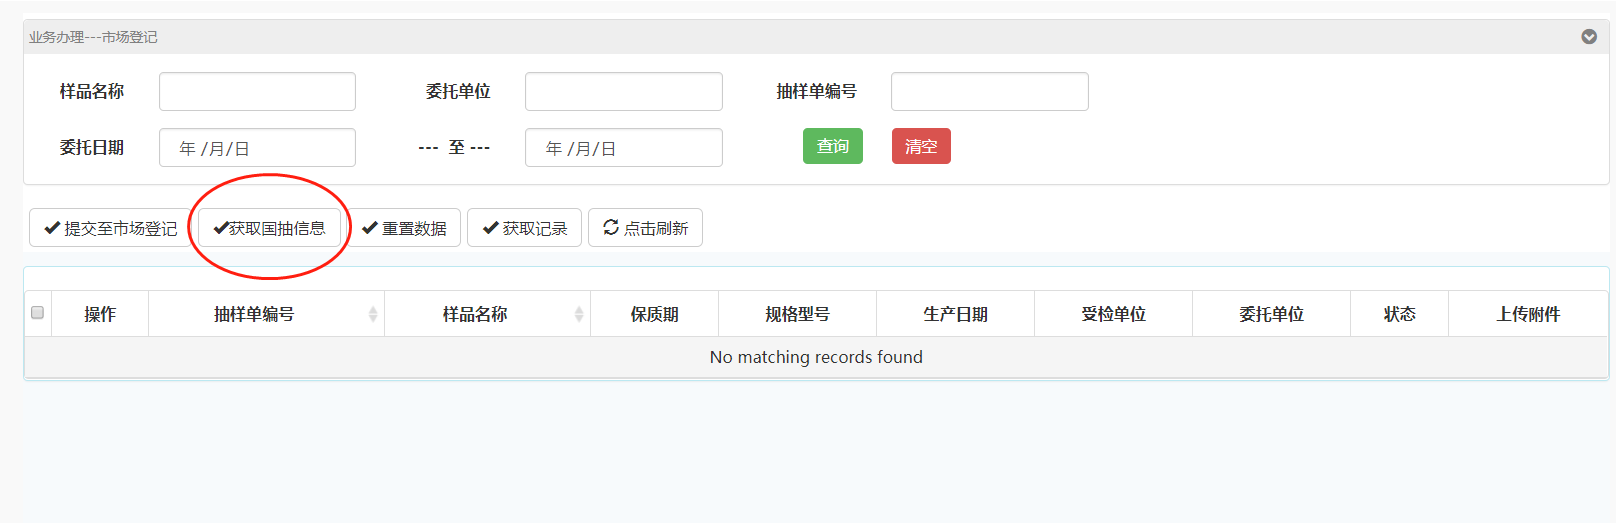Click the 上传附件 column header
The width and height of the screenshot is (1616, 523).
(1527, 314)
